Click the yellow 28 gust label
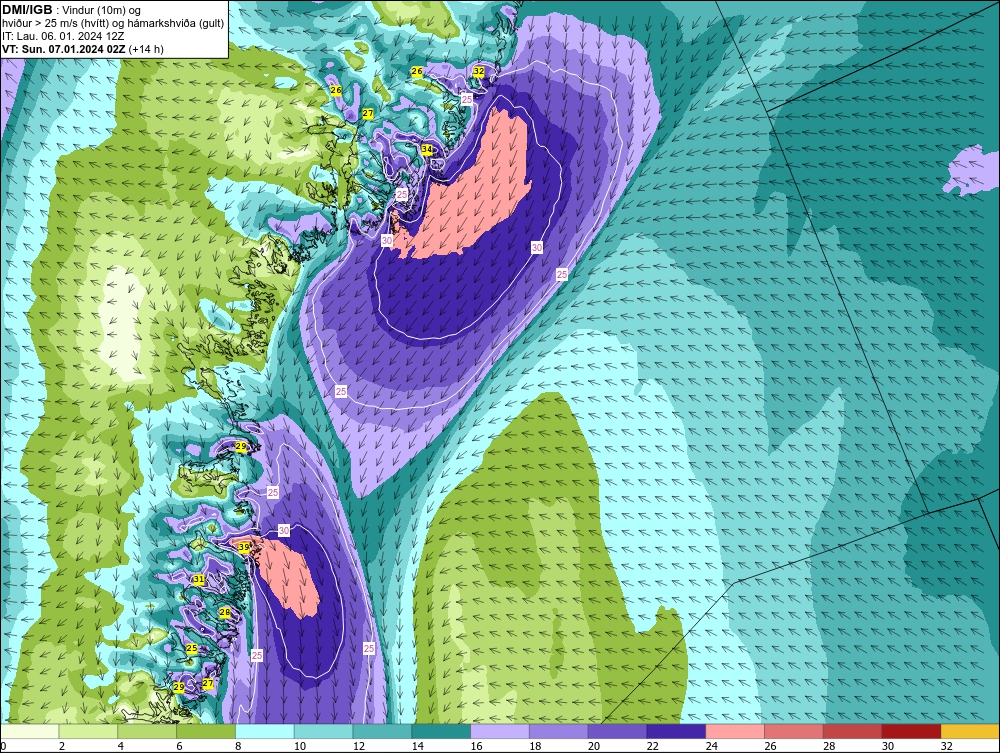The width and height of the screenshot is (1000, 753). point(224,612)
